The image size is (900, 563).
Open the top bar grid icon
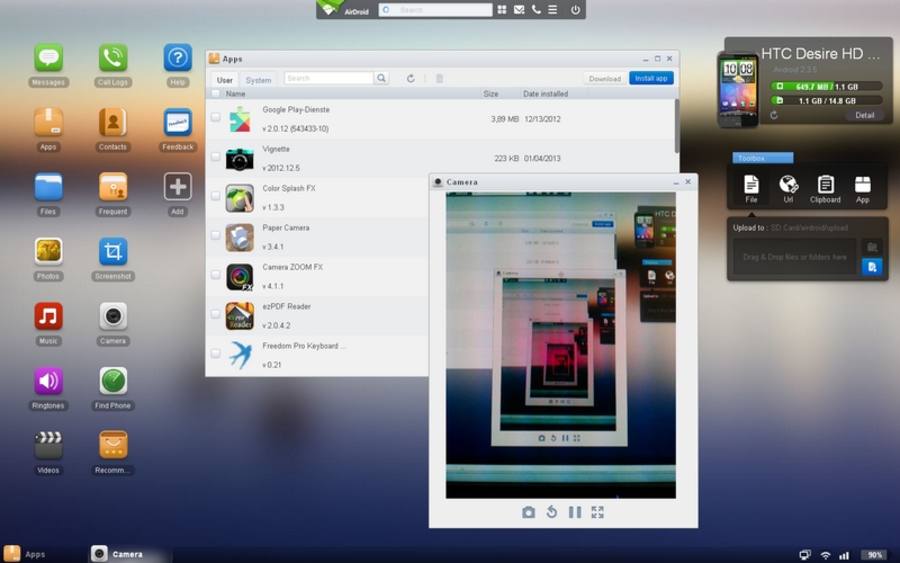point(502,10)
